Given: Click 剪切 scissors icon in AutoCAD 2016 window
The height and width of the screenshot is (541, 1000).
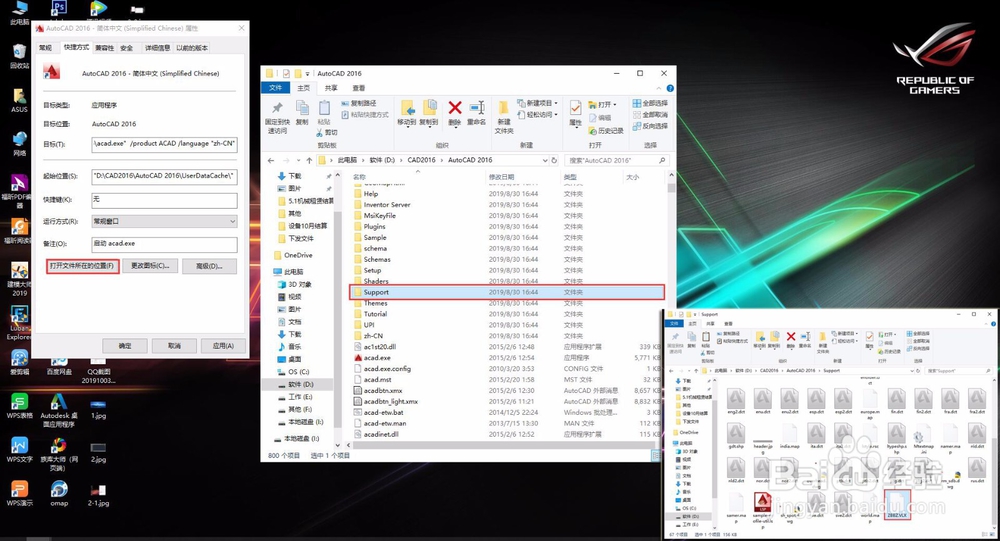Looking at the screenshot, I should [x=327, y=133].
